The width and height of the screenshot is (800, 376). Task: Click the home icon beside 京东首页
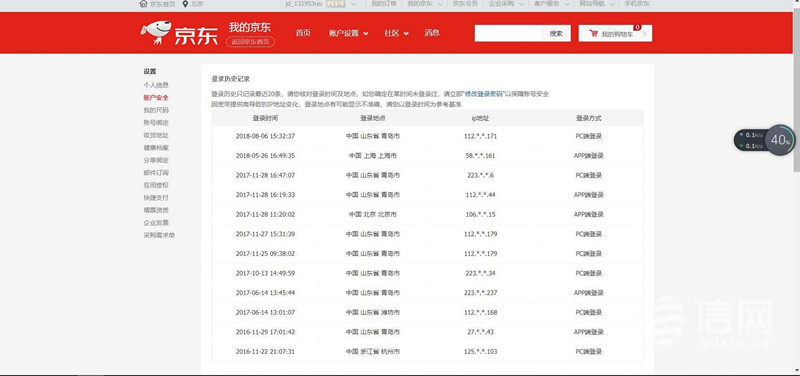[x=143, y=4]
